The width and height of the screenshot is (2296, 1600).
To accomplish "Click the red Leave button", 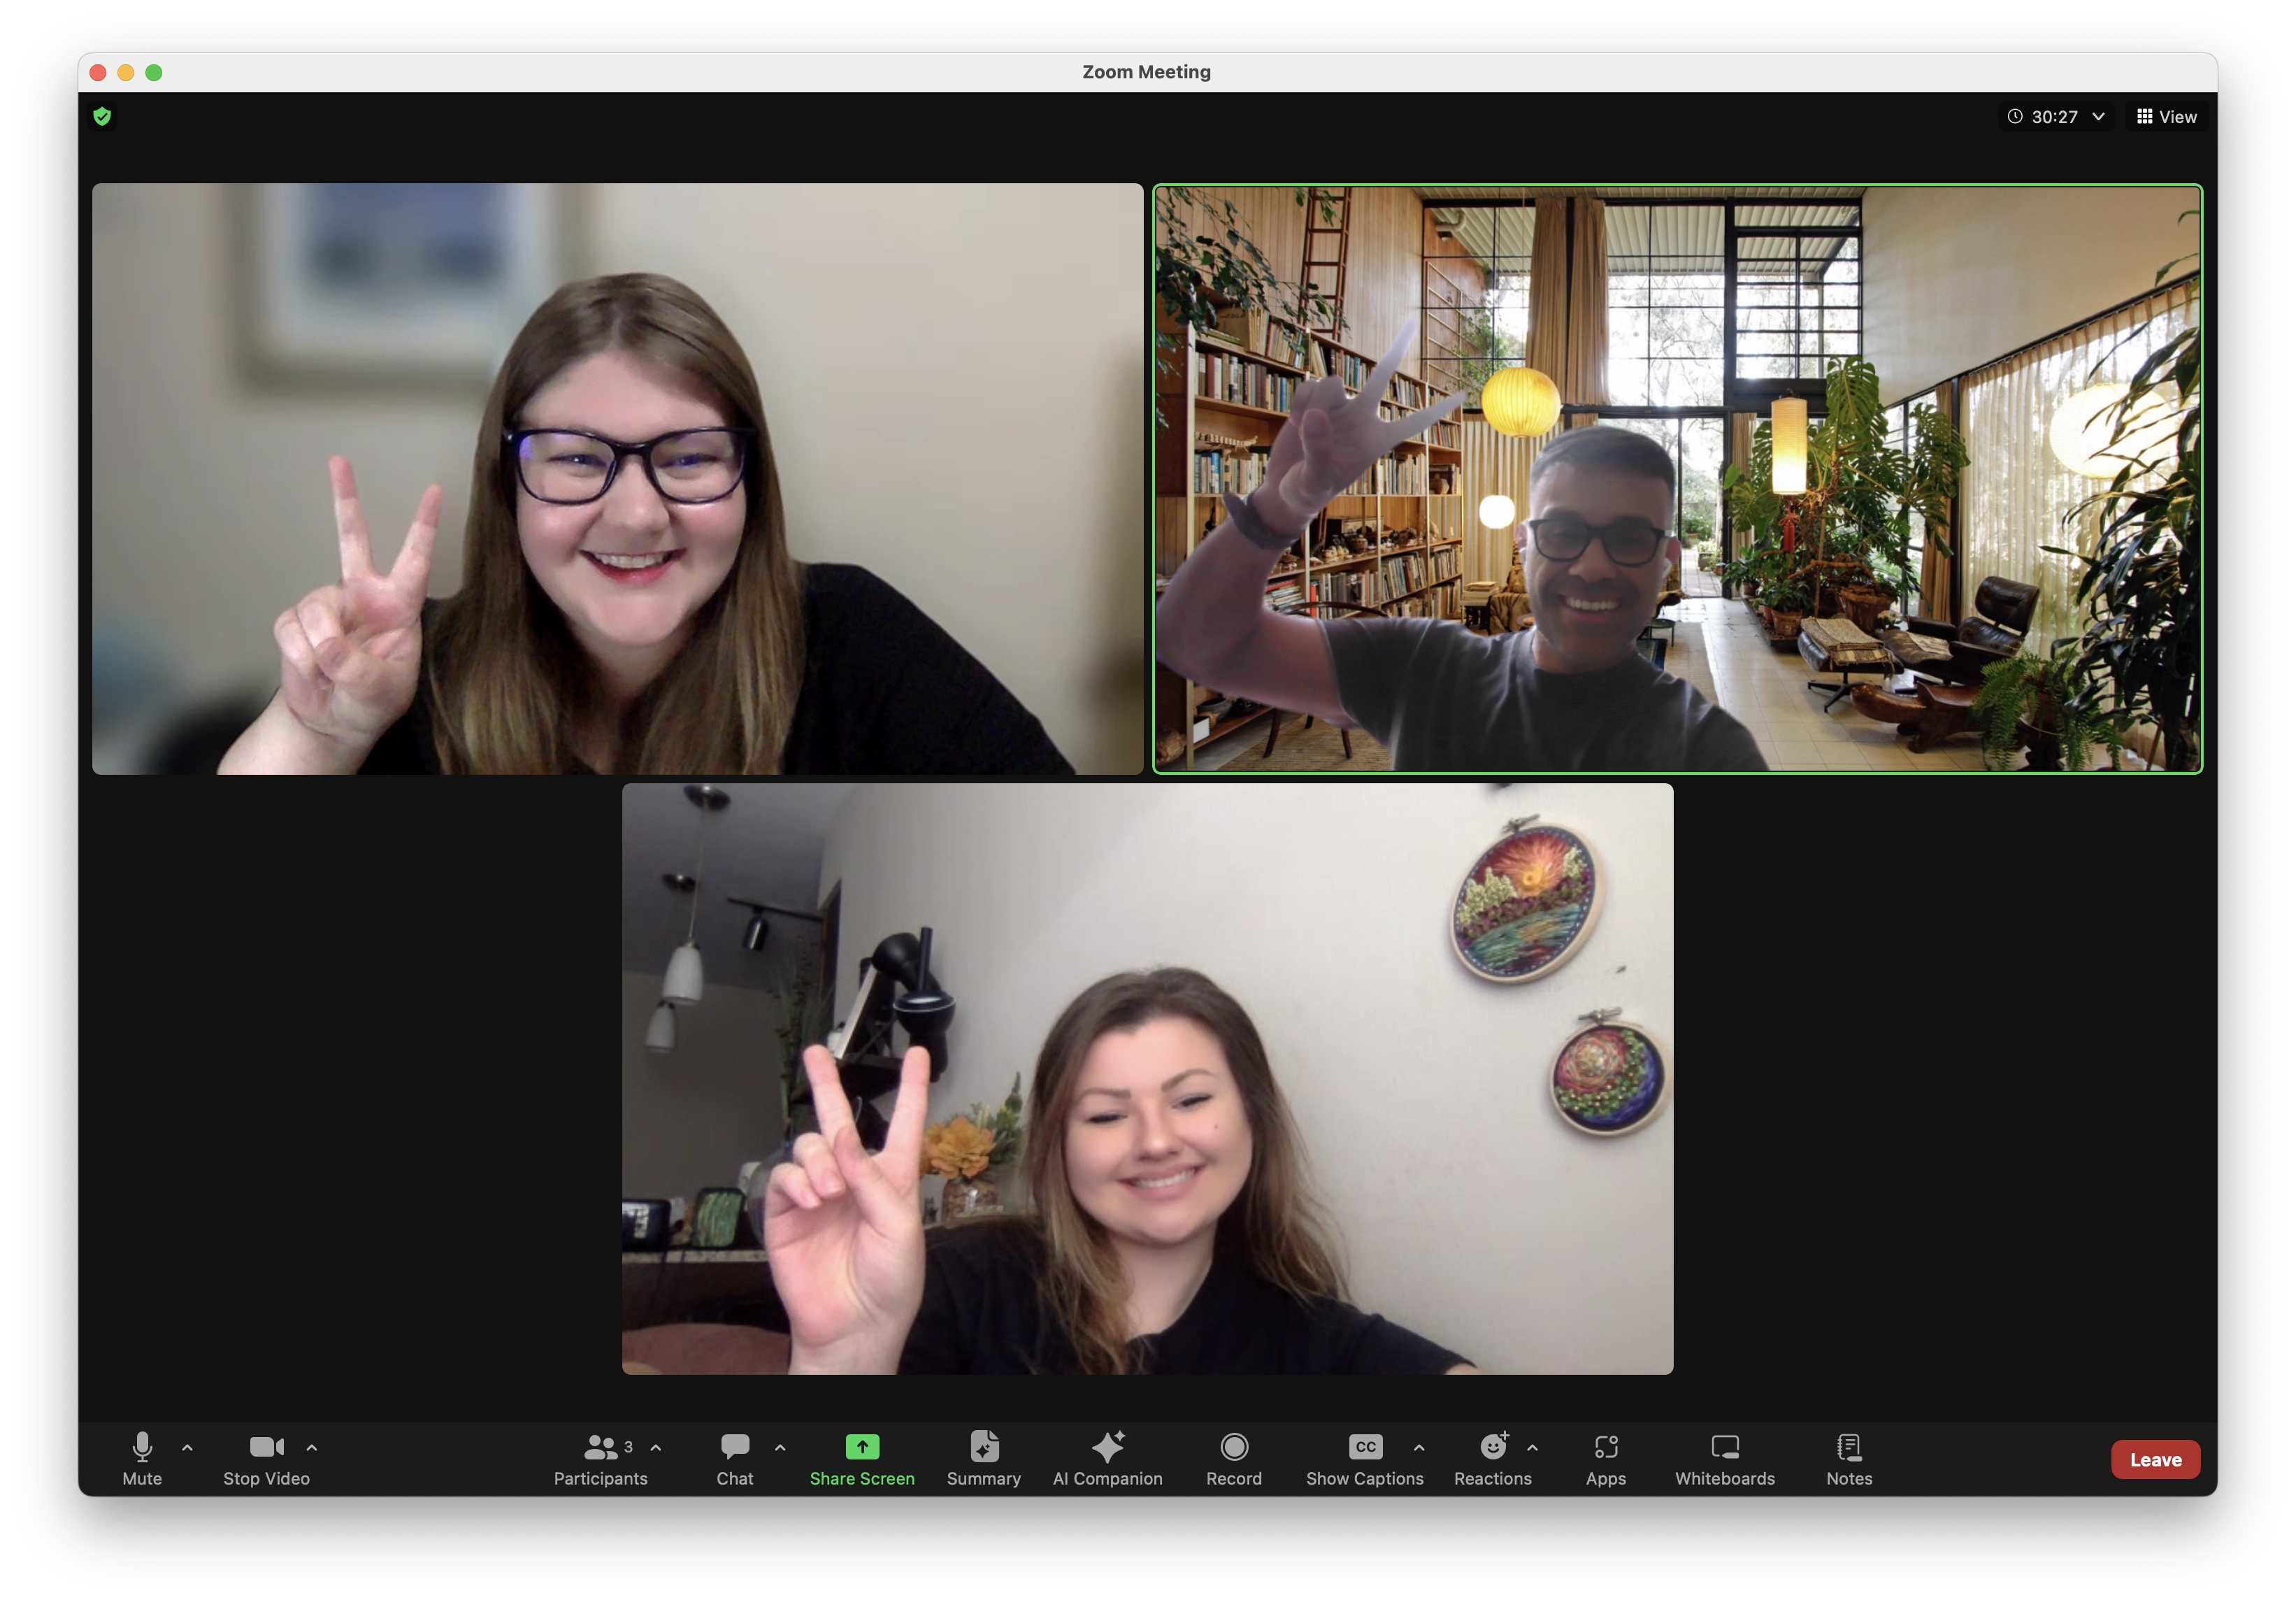I will point(2154,1459).
